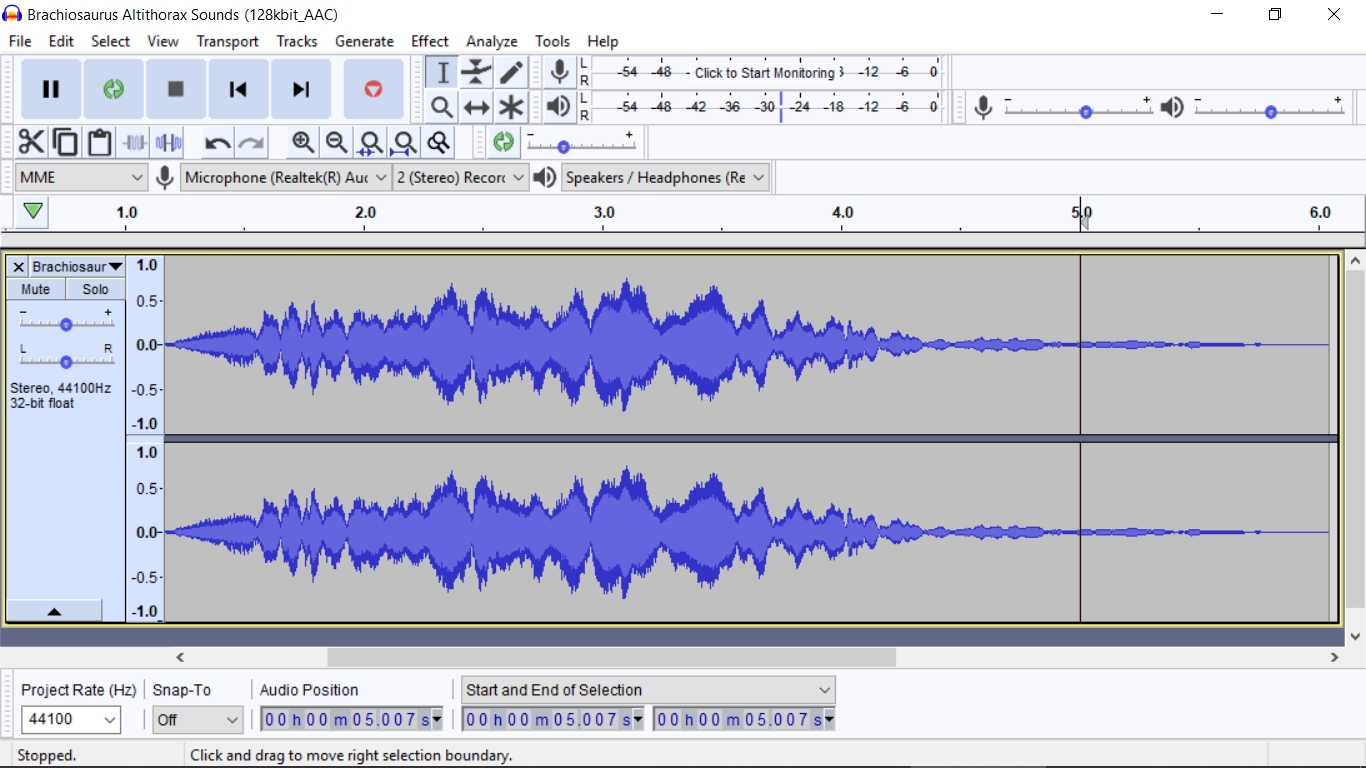Screen dimensions: 1366x768
Task: Adjust the recording volume slider
Action: click(1086, 112)
